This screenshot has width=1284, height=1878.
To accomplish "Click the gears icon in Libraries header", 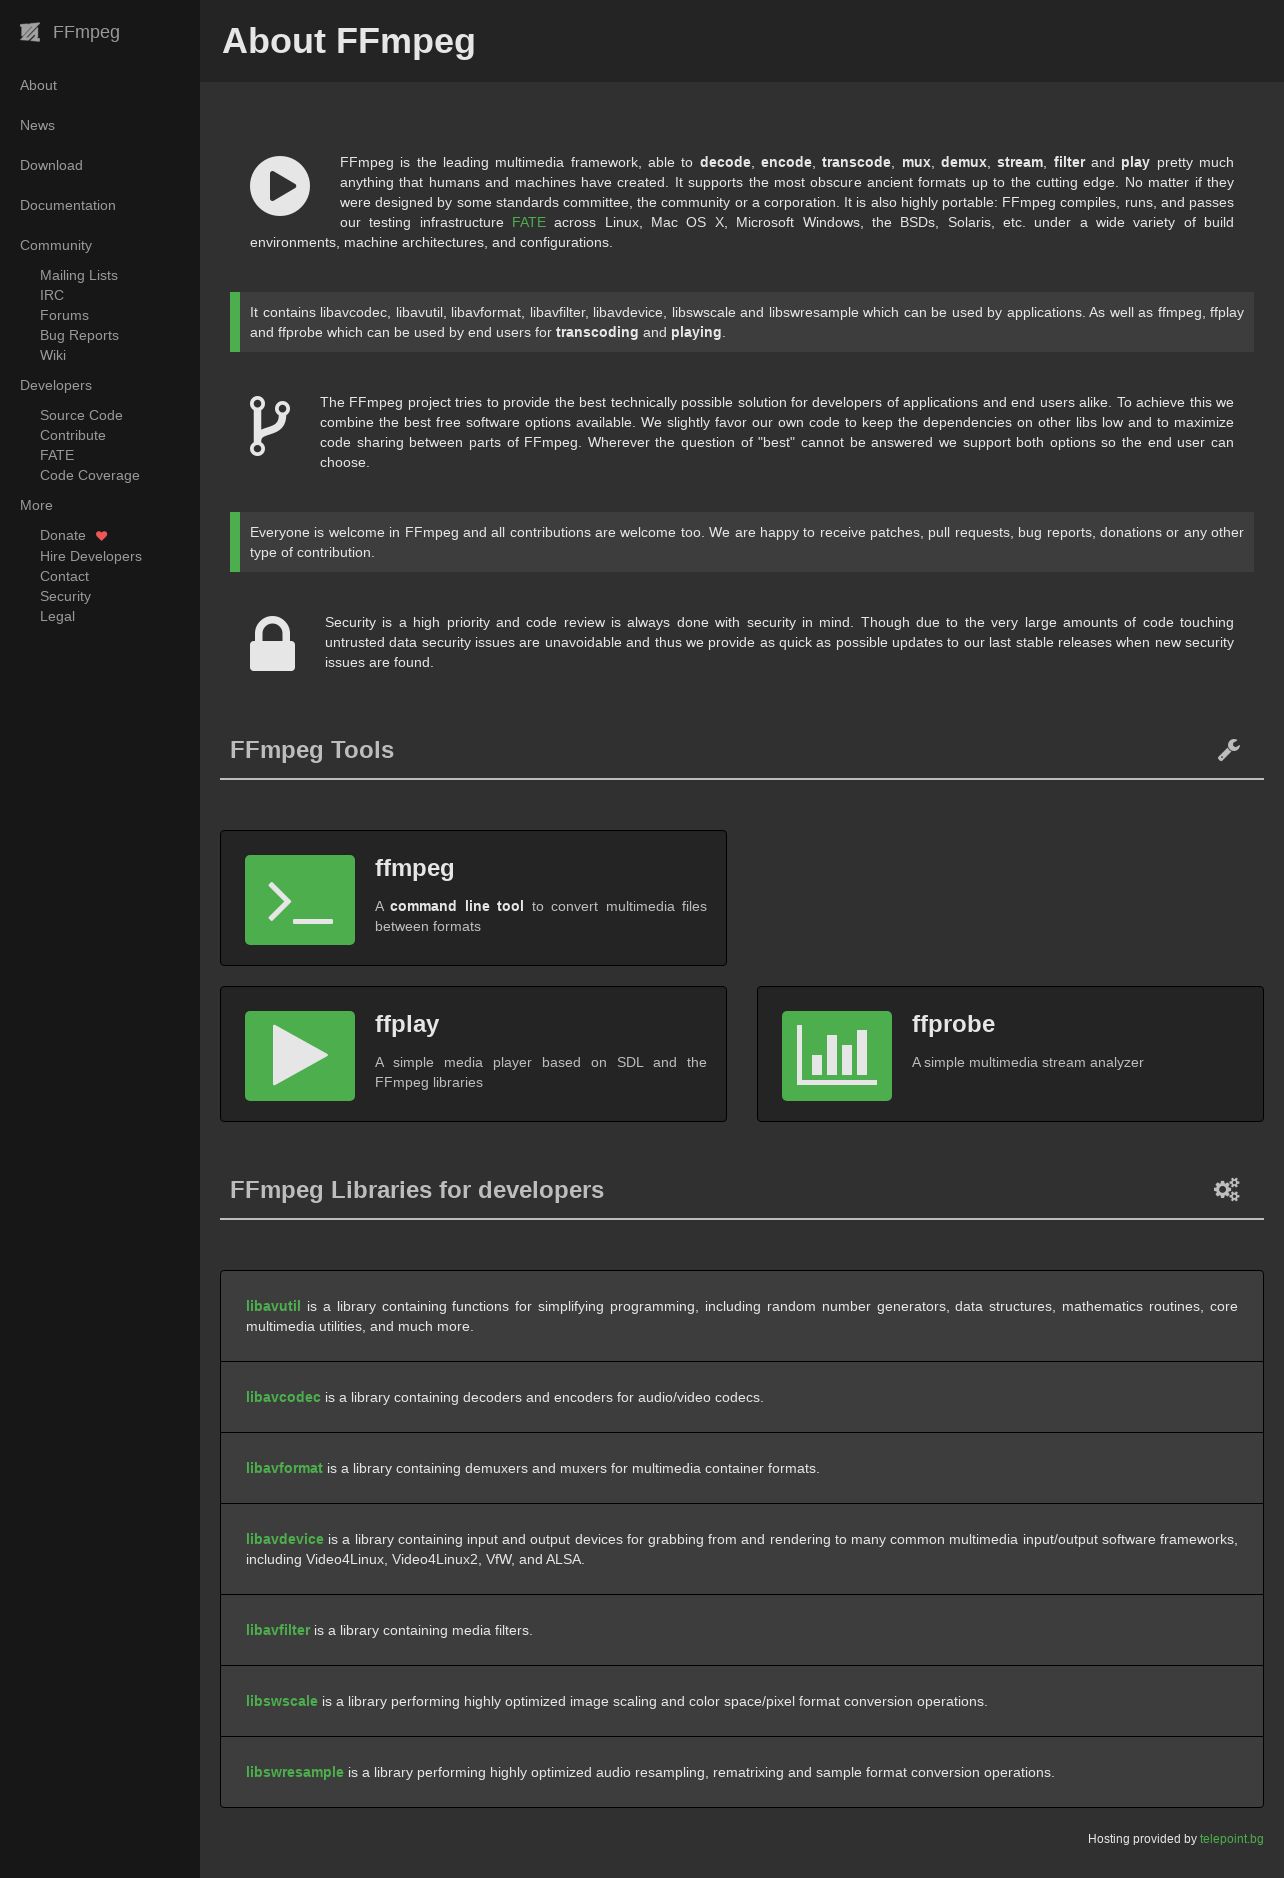I will point(1227,1189).
